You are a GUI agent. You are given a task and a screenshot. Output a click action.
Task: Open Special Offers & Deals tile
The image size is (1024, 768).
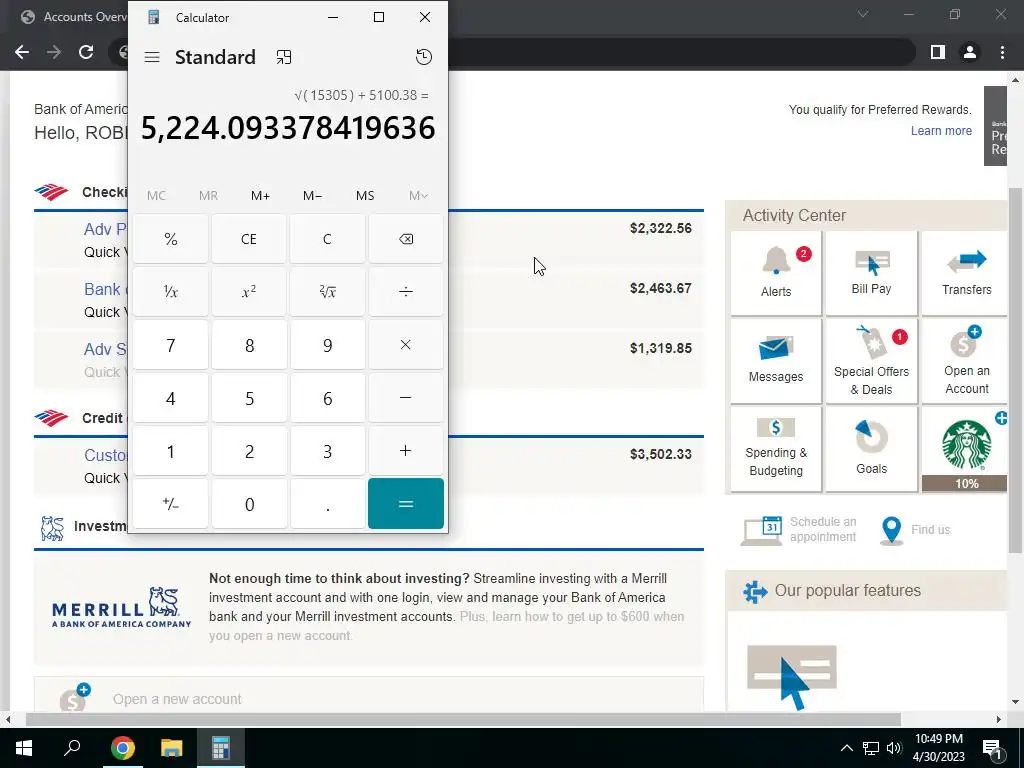[x=871, y=360]
